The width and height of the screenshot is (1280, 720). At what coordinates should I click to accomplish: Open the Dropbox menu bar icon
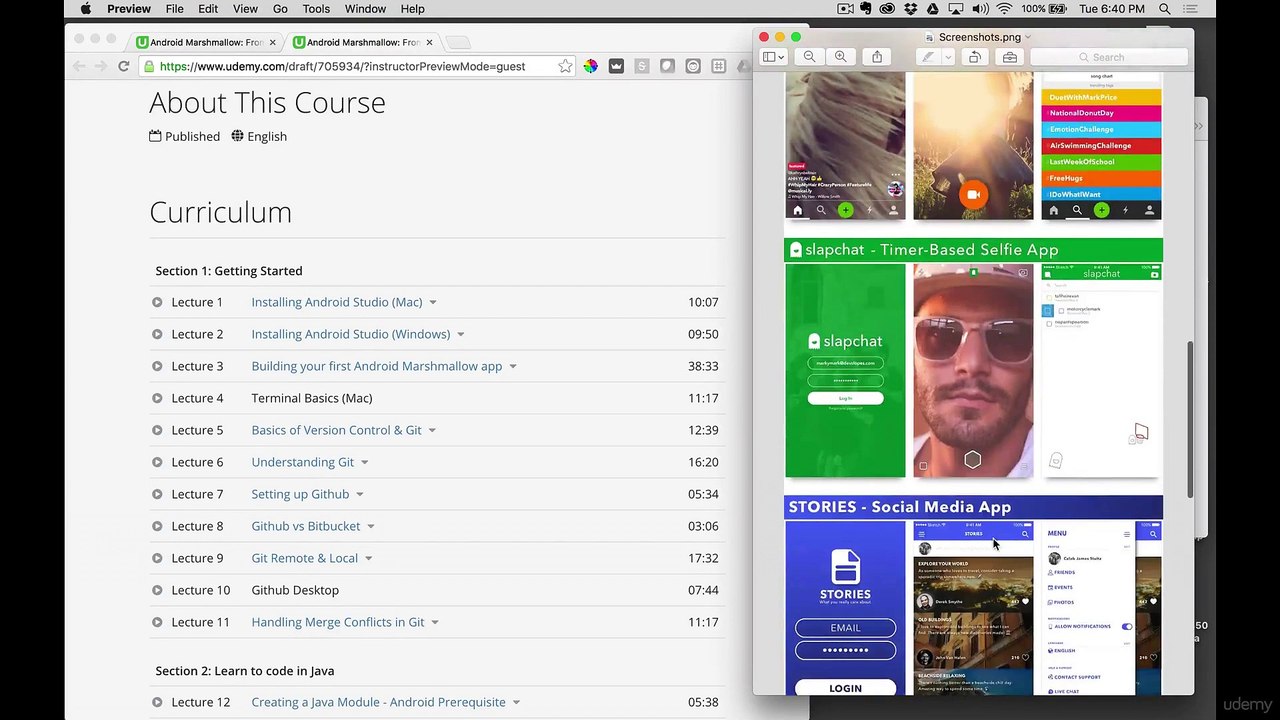point(910,9)
